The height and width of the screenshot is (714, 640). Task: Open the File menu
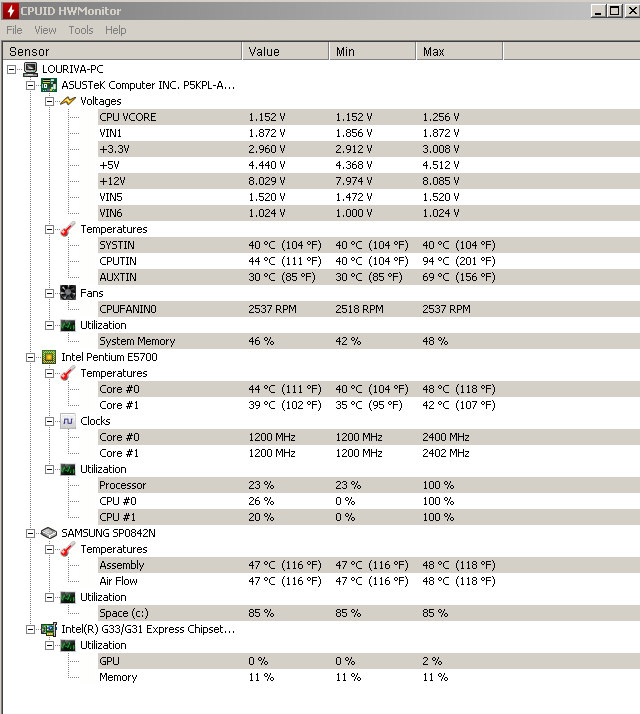[14, 30]
